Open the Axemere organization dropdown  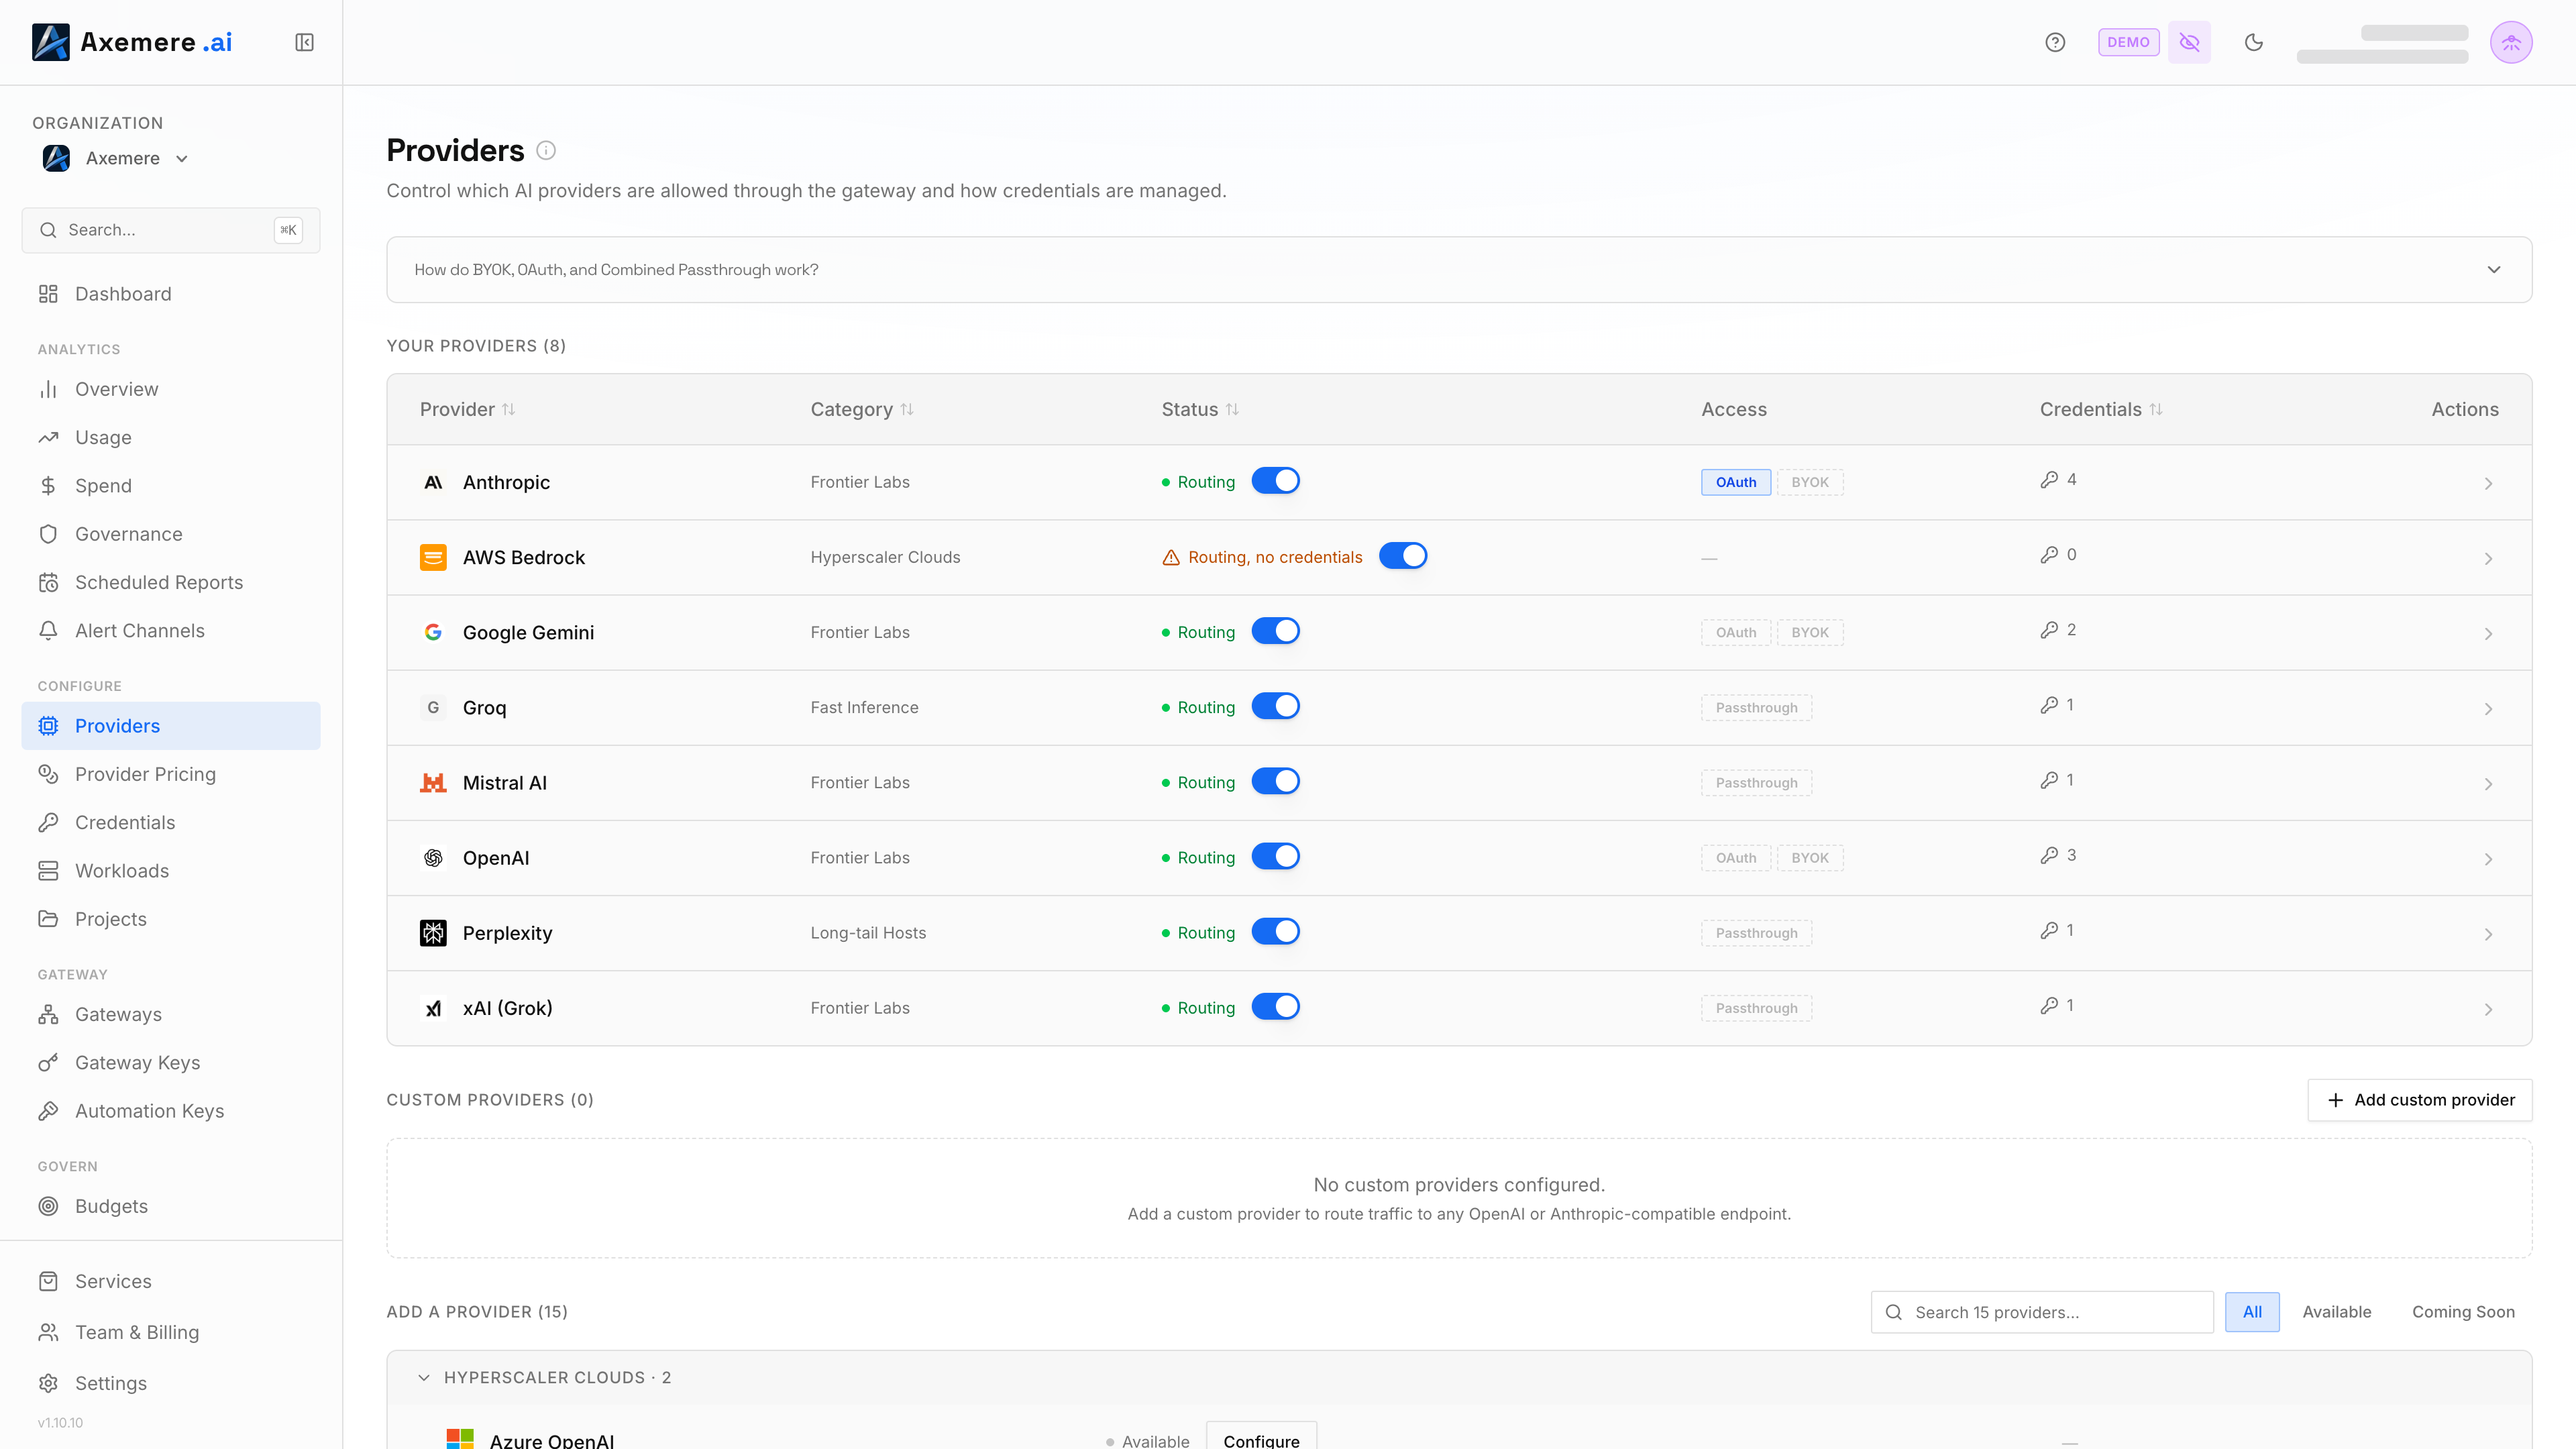tap(116, 158)
